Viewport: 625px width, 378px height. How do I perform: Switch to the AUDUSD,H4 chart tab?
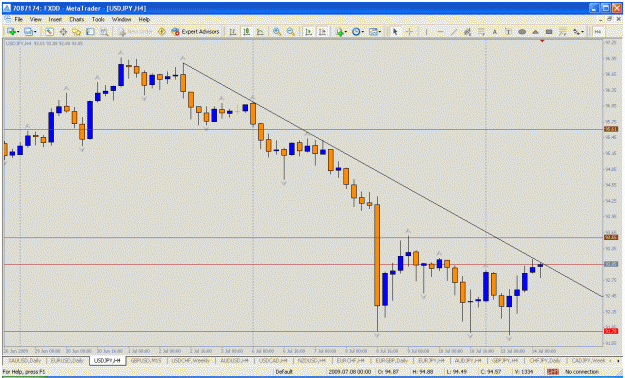pyautogui.click(x=234, y=360)
